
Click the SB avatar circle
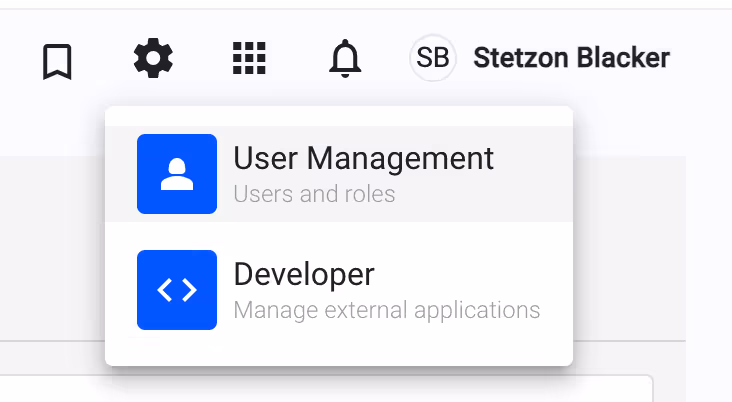coord(432,59)
